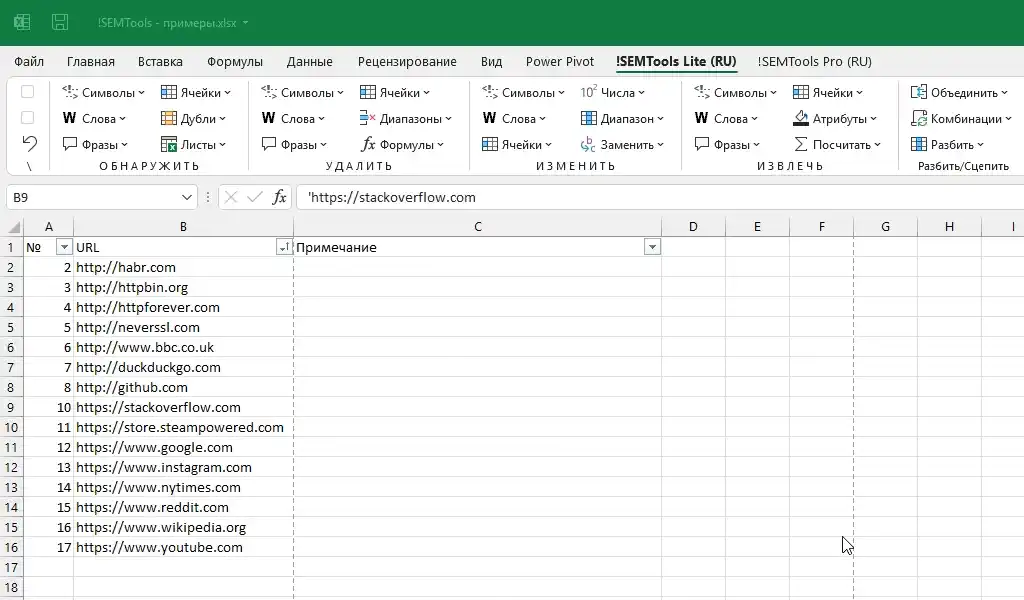Image resolution: width=1024 pixels, height=600 pixels.
Task: Open Ячейки in ОБНАРУЖИТЬ group
Action: 196,93
